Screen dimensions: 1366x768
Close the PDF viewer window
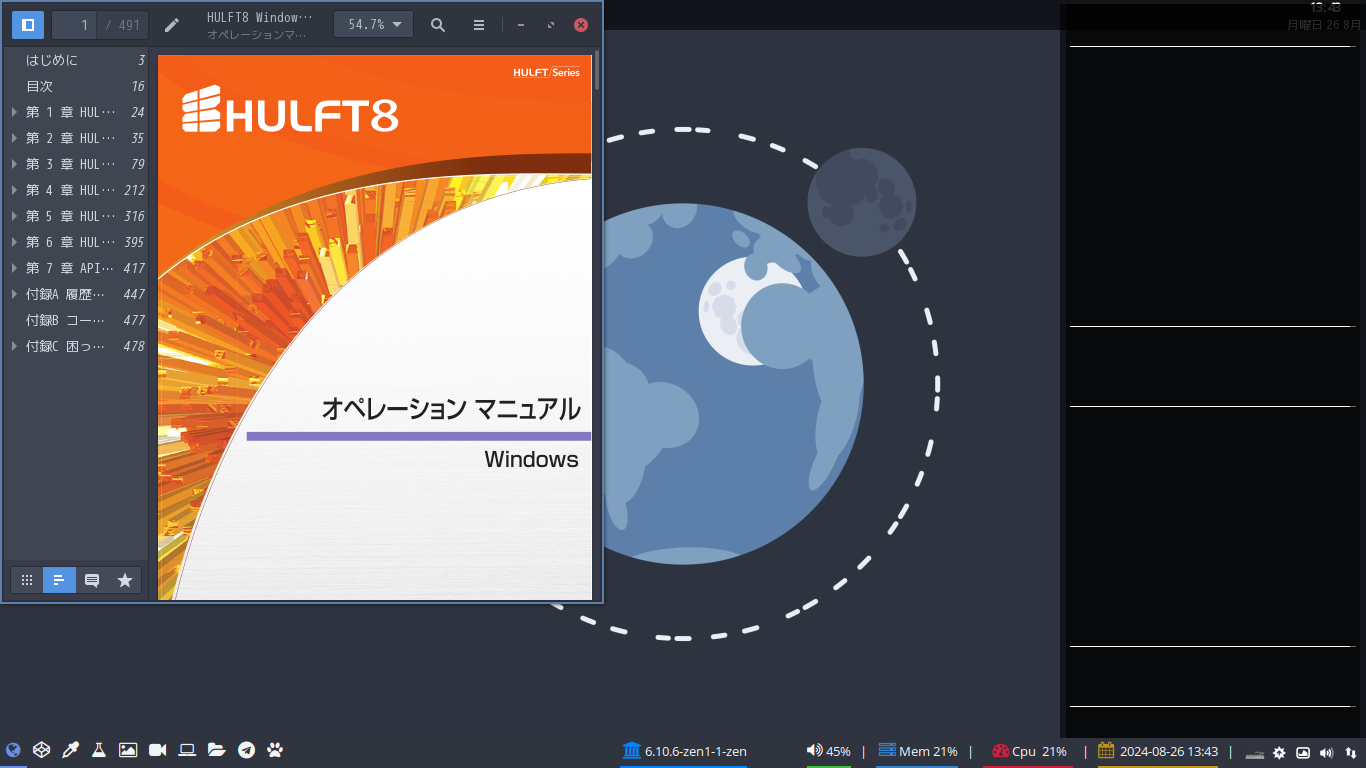[581, 25]
